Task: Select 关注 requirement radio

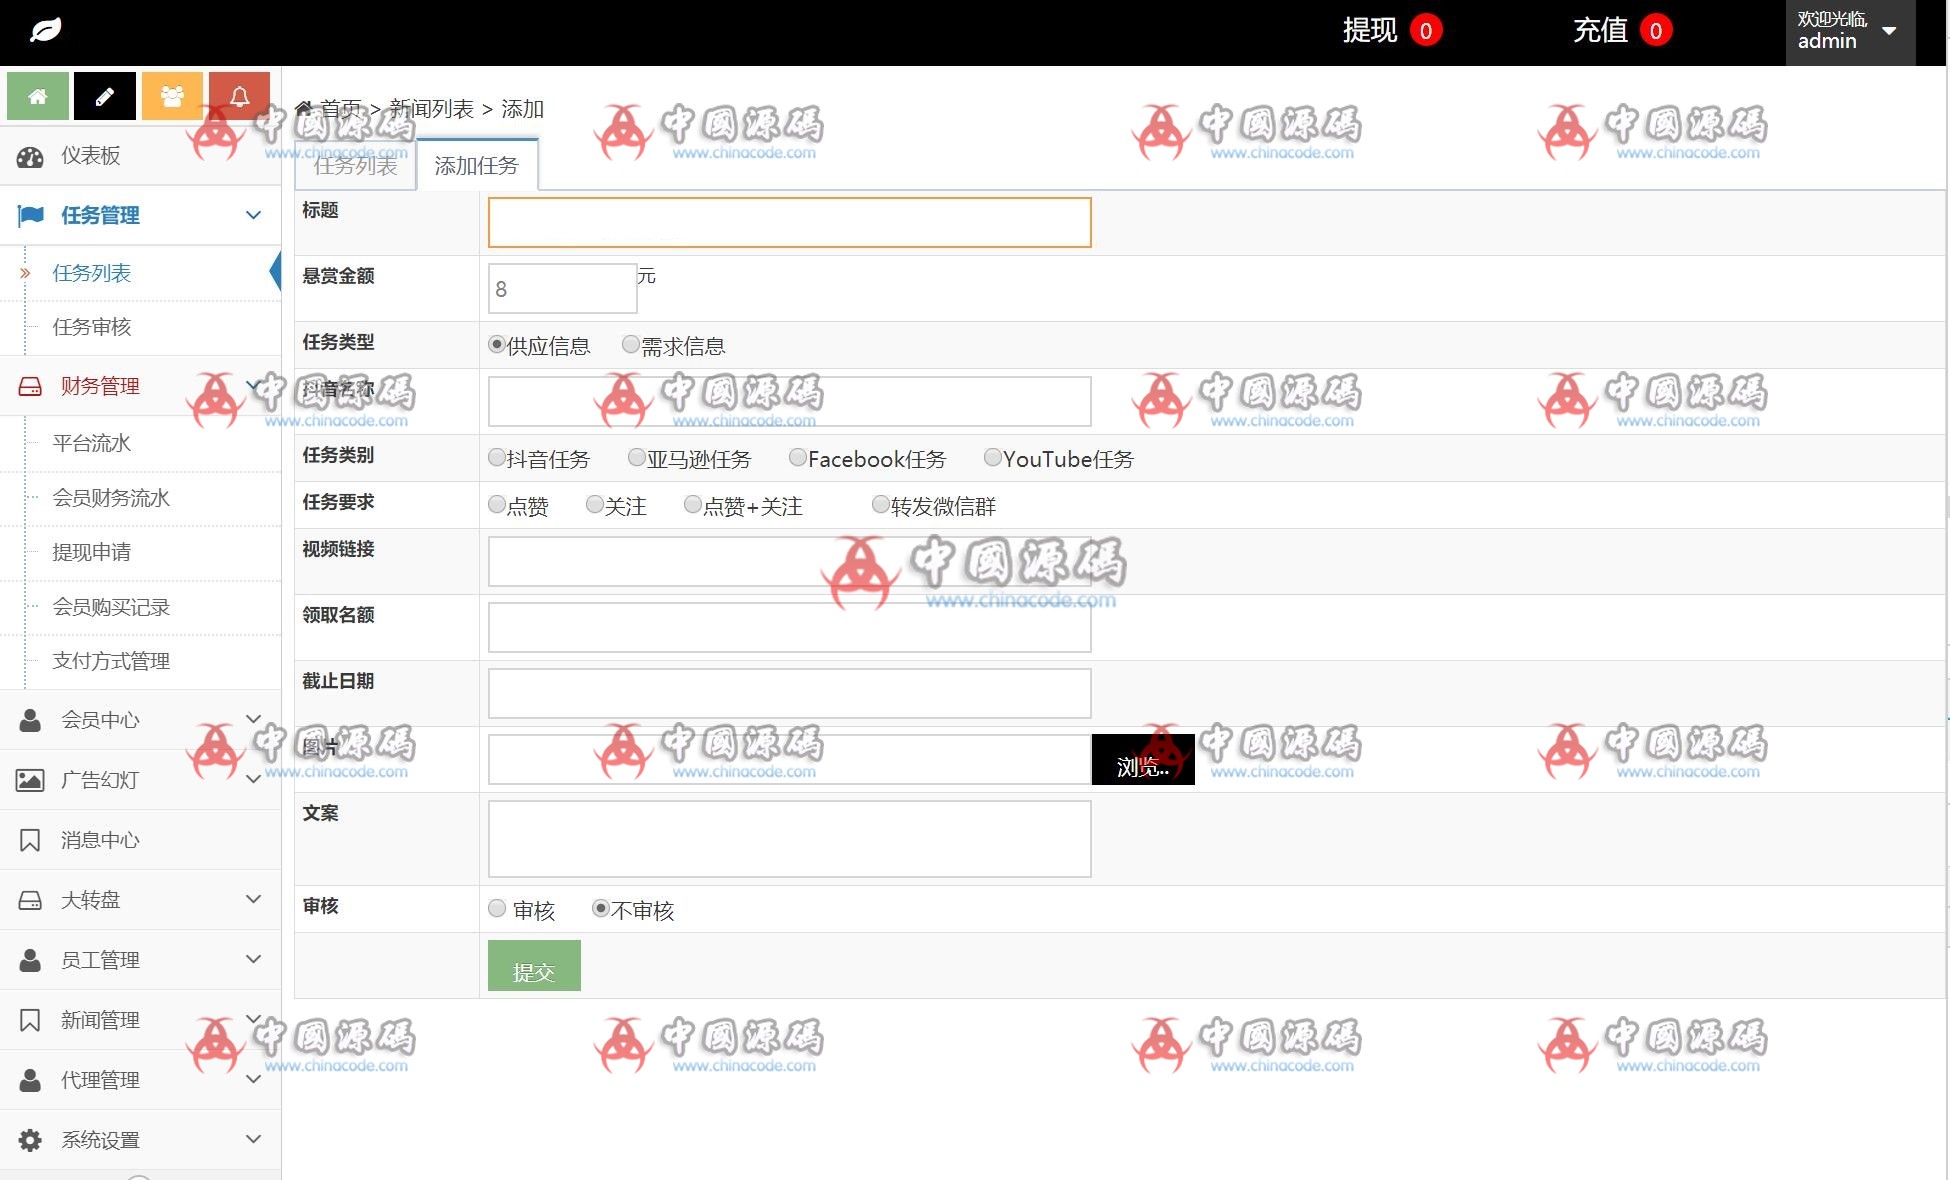Action: [x=595, y=504]
